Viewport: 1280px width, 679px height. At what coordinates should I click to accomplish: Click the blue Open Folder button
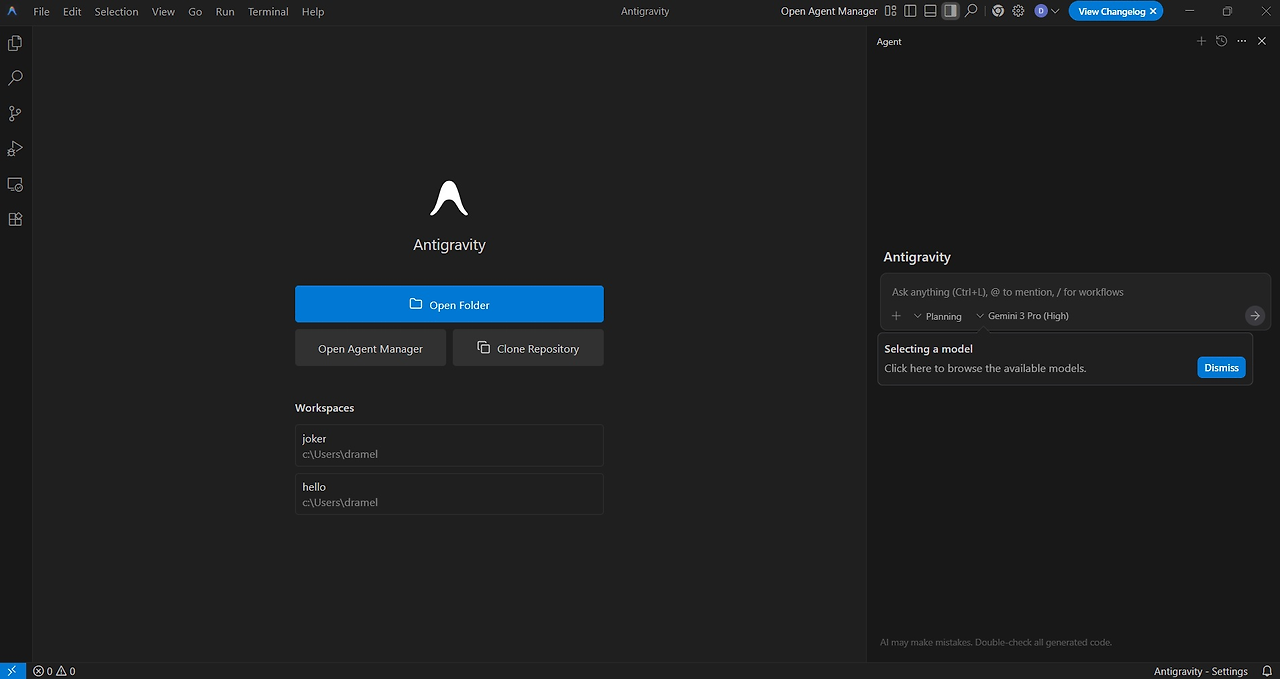tap(449, 304)
